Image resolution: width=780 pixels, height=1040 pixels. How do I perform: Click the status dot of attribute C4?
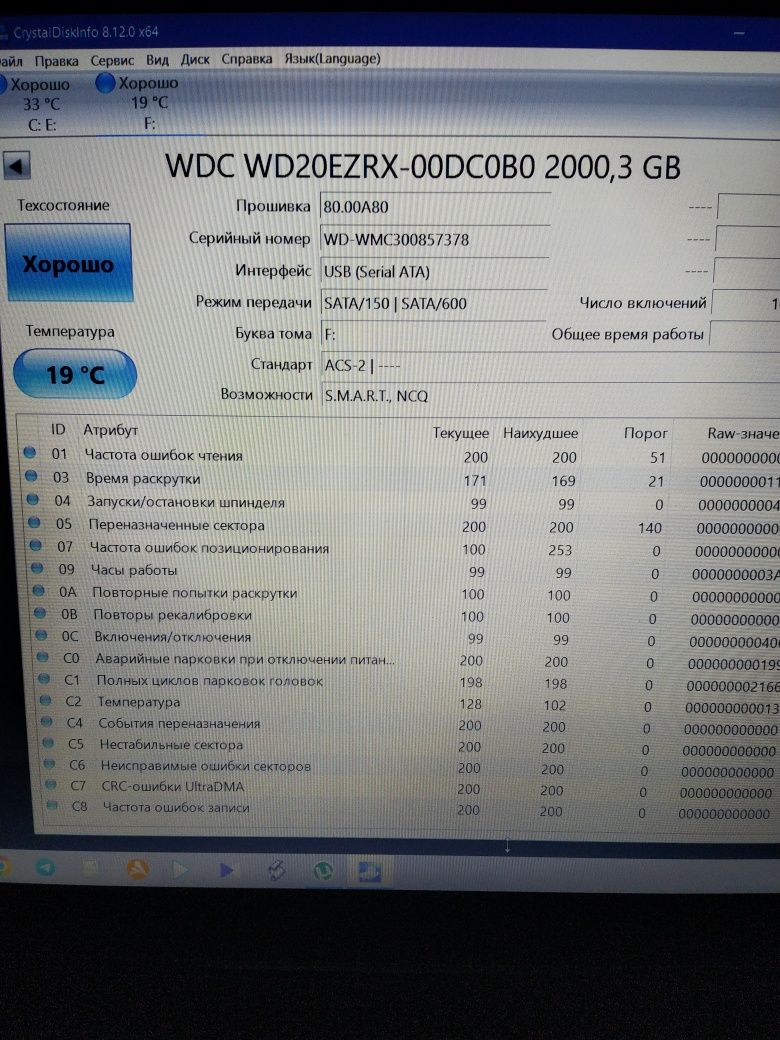46,721
